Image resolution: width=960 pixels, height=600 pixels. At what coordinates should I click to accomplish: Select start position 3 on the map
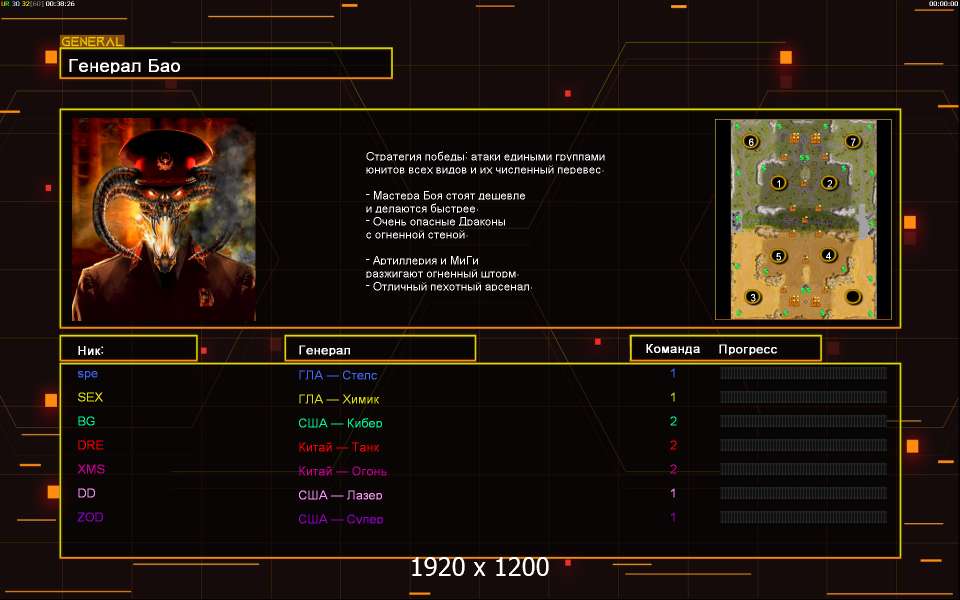pyautogui.click(x=752, y=297)
